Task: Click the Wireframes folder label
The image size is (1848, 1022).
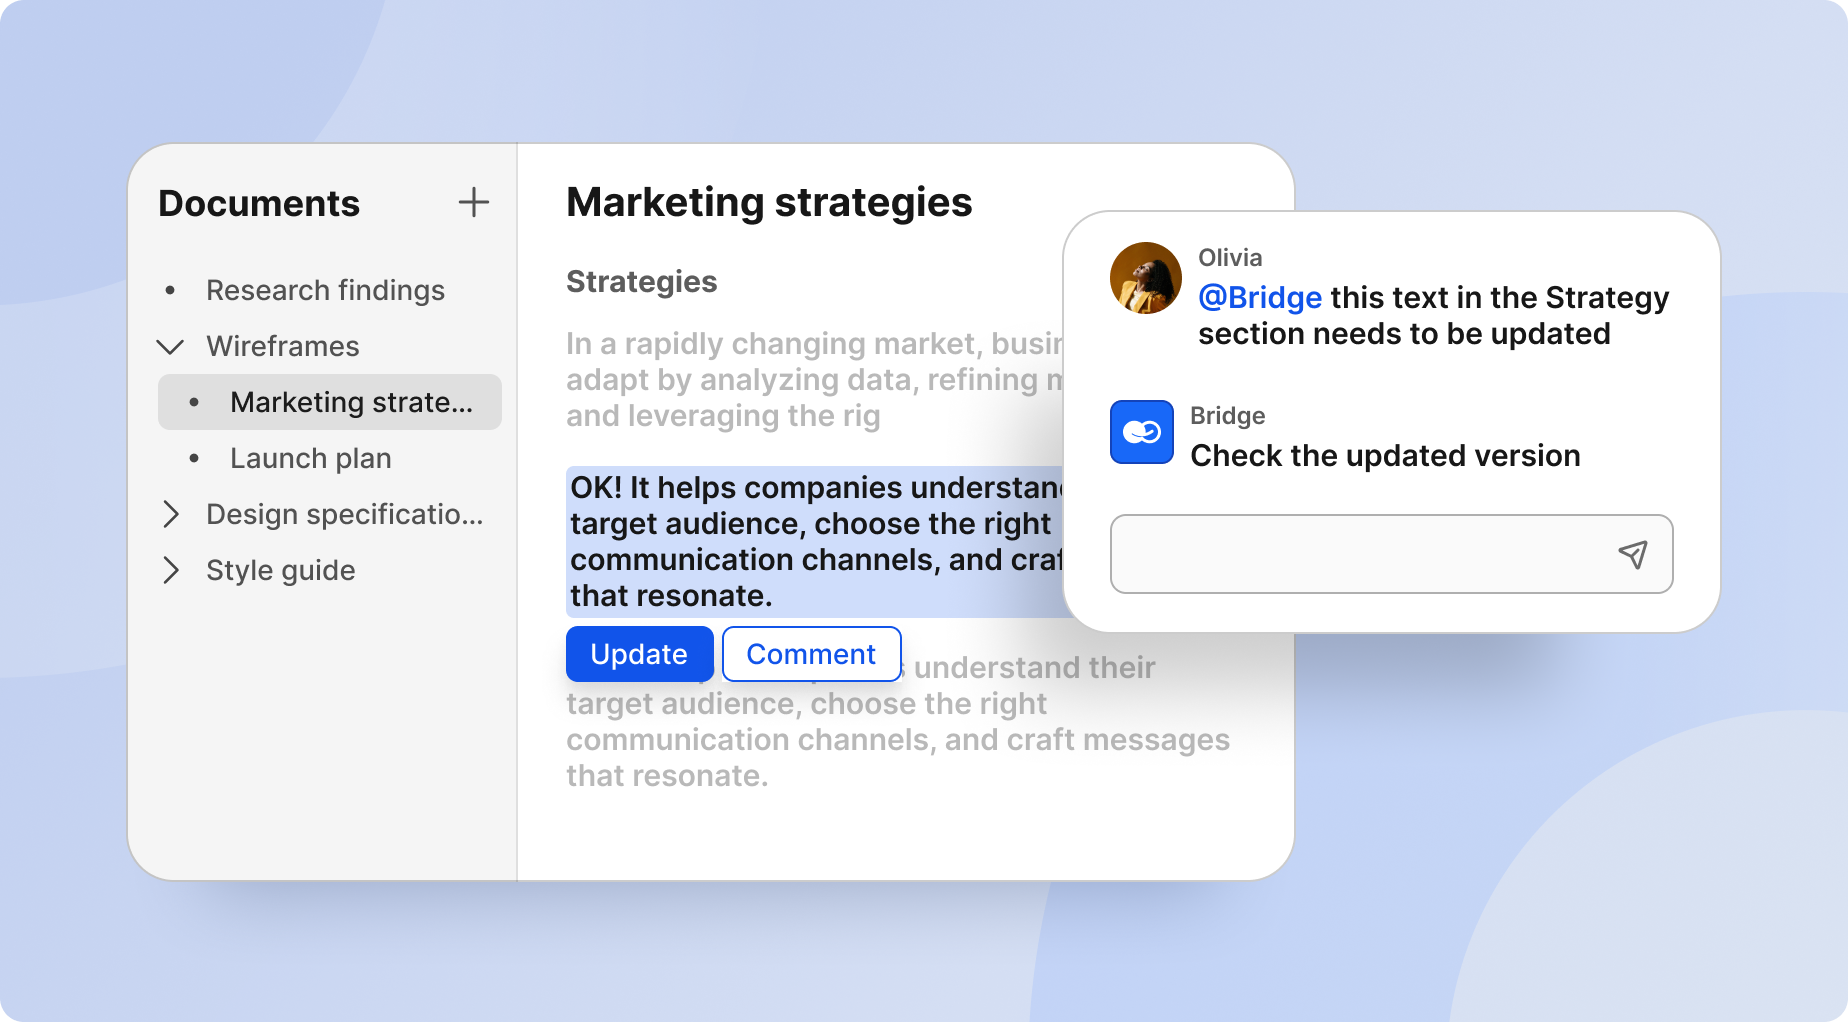Action: coord(283,346)
